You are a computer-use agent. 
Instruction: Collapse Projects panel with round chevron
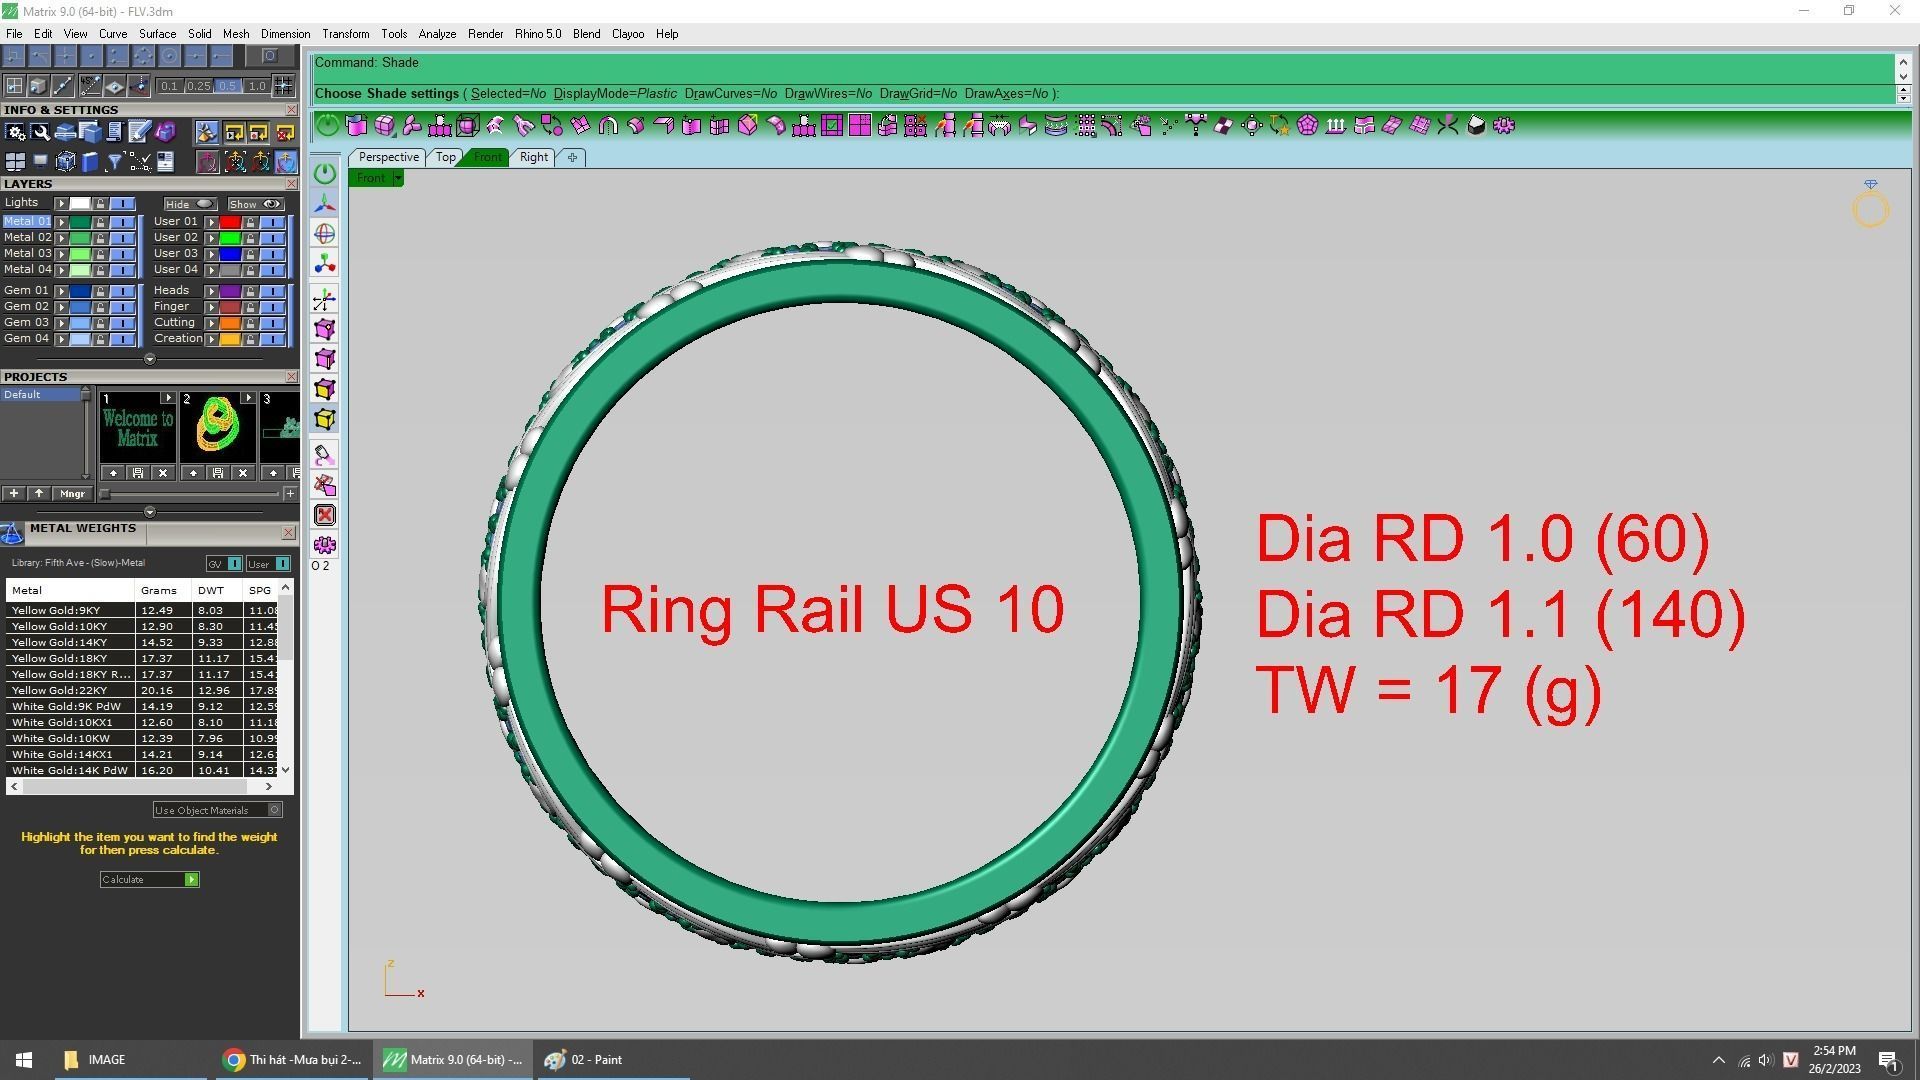150,512
